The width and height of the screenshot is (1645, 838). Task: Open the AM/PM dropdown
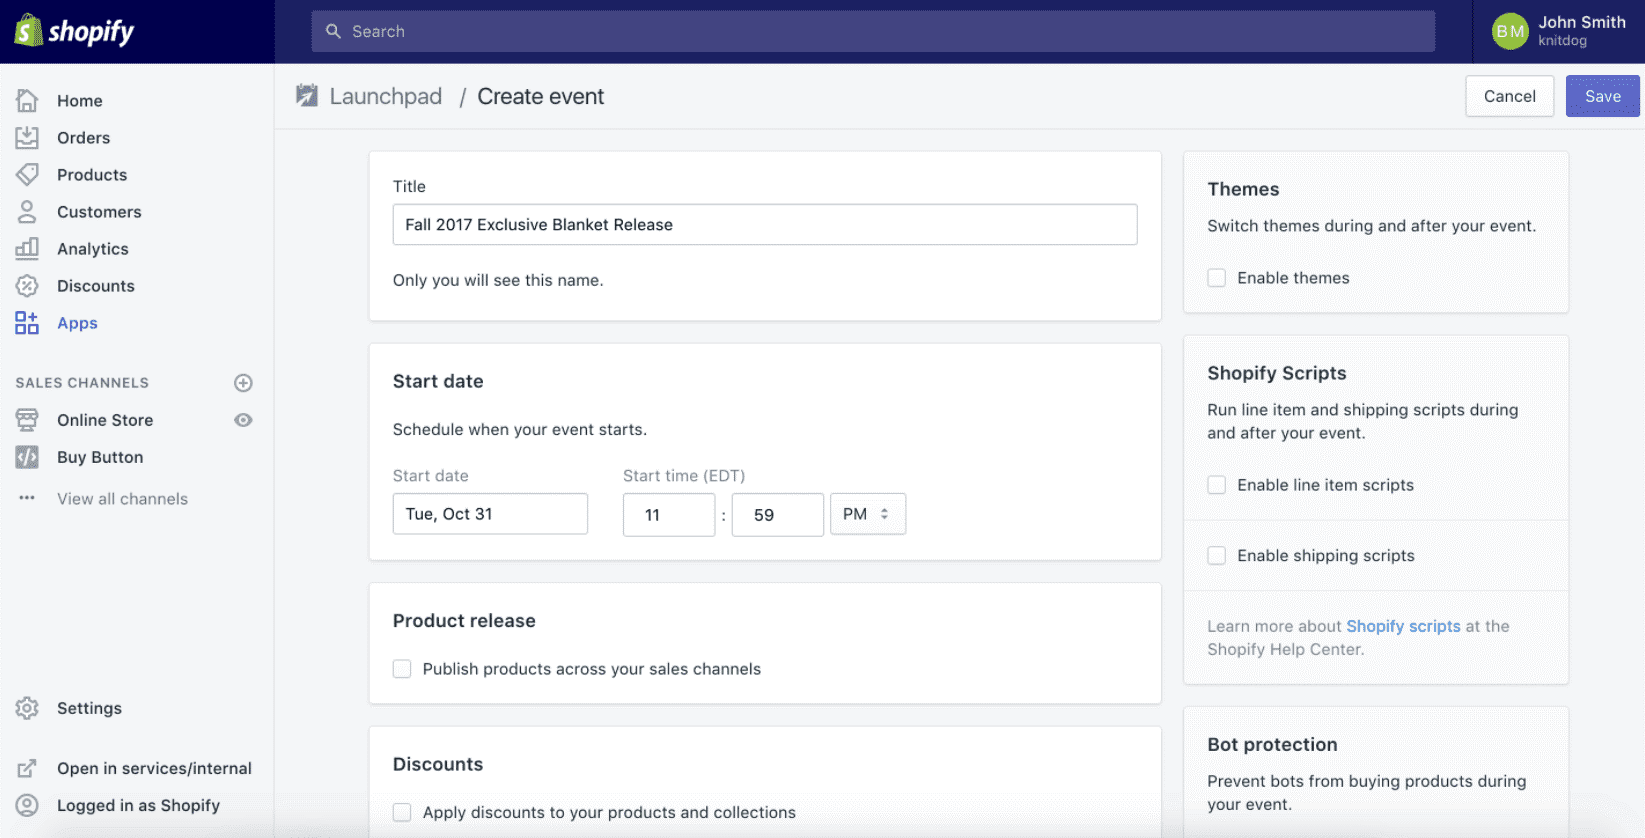pos(867,514)
